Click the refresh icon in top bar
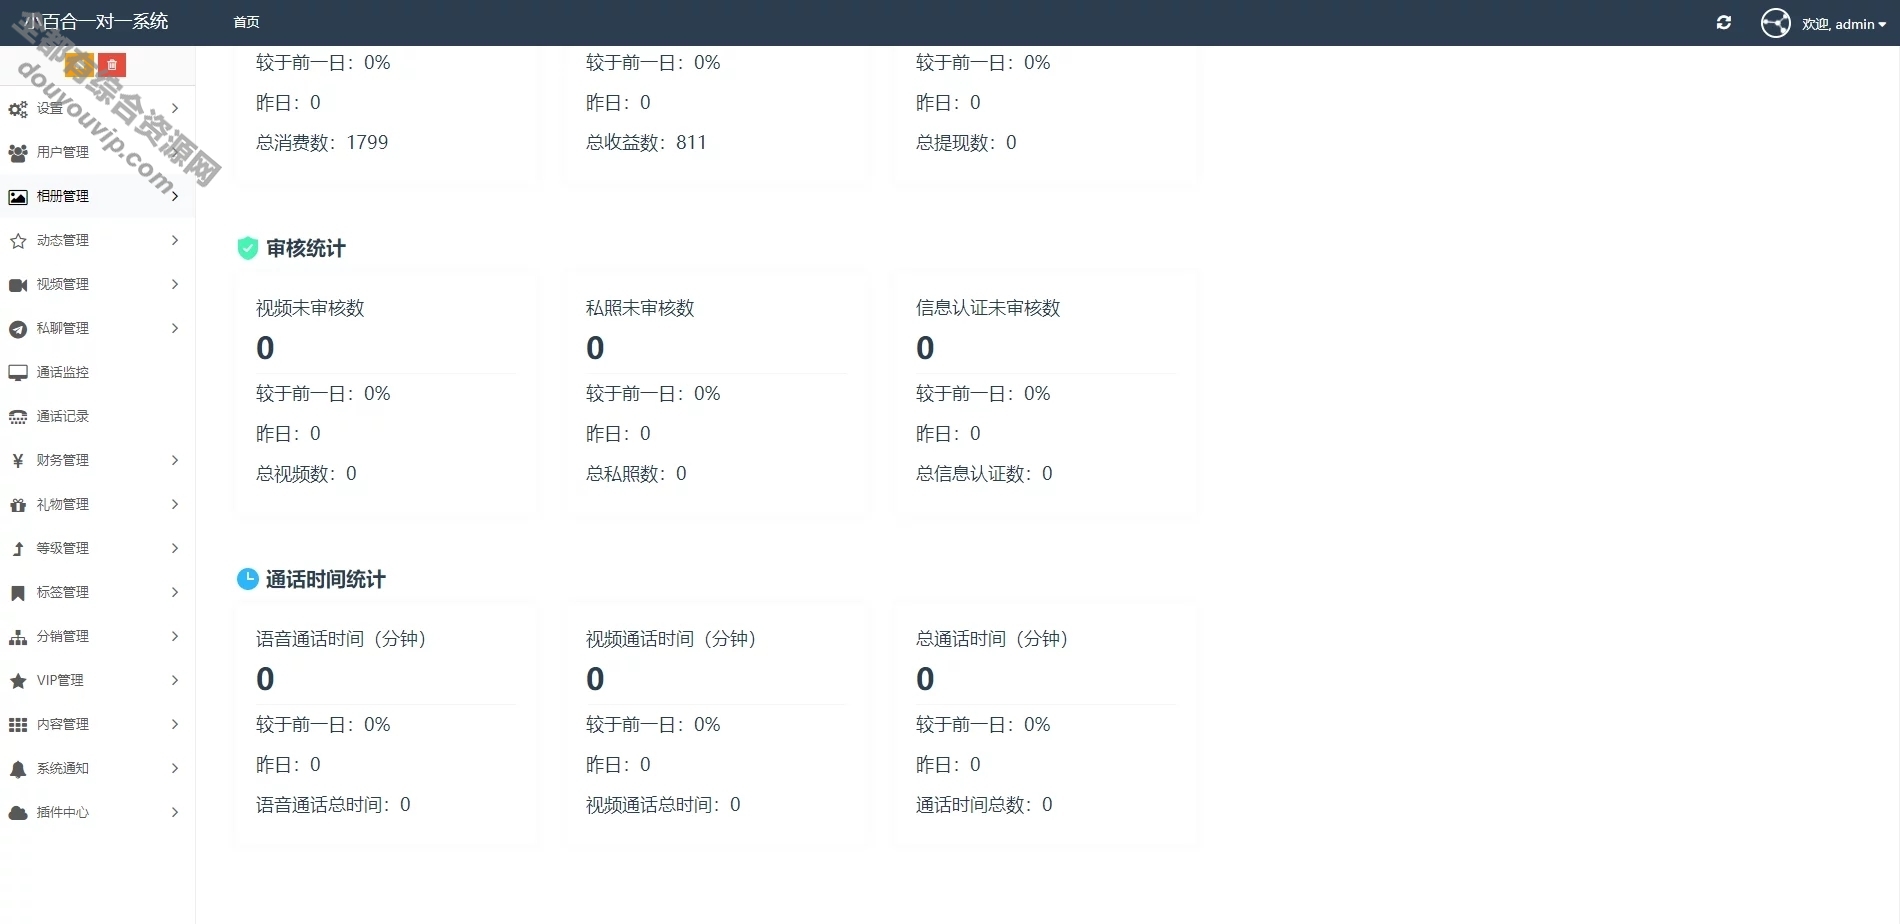 click(x=1724, y=23)
